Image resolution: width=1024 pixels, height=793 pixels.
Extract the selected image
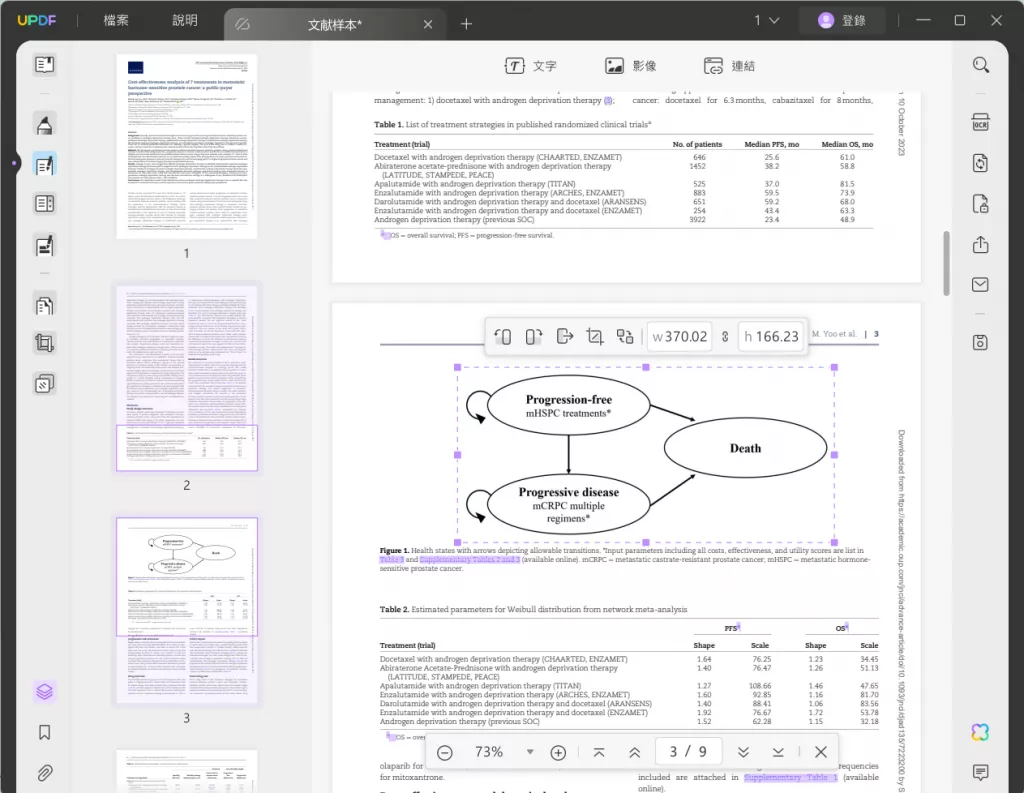tap(564, 336)
